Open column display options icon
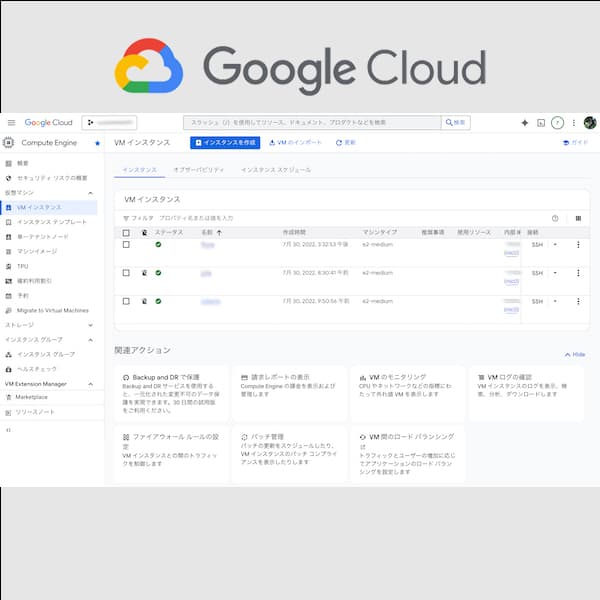 click(577, 218)
